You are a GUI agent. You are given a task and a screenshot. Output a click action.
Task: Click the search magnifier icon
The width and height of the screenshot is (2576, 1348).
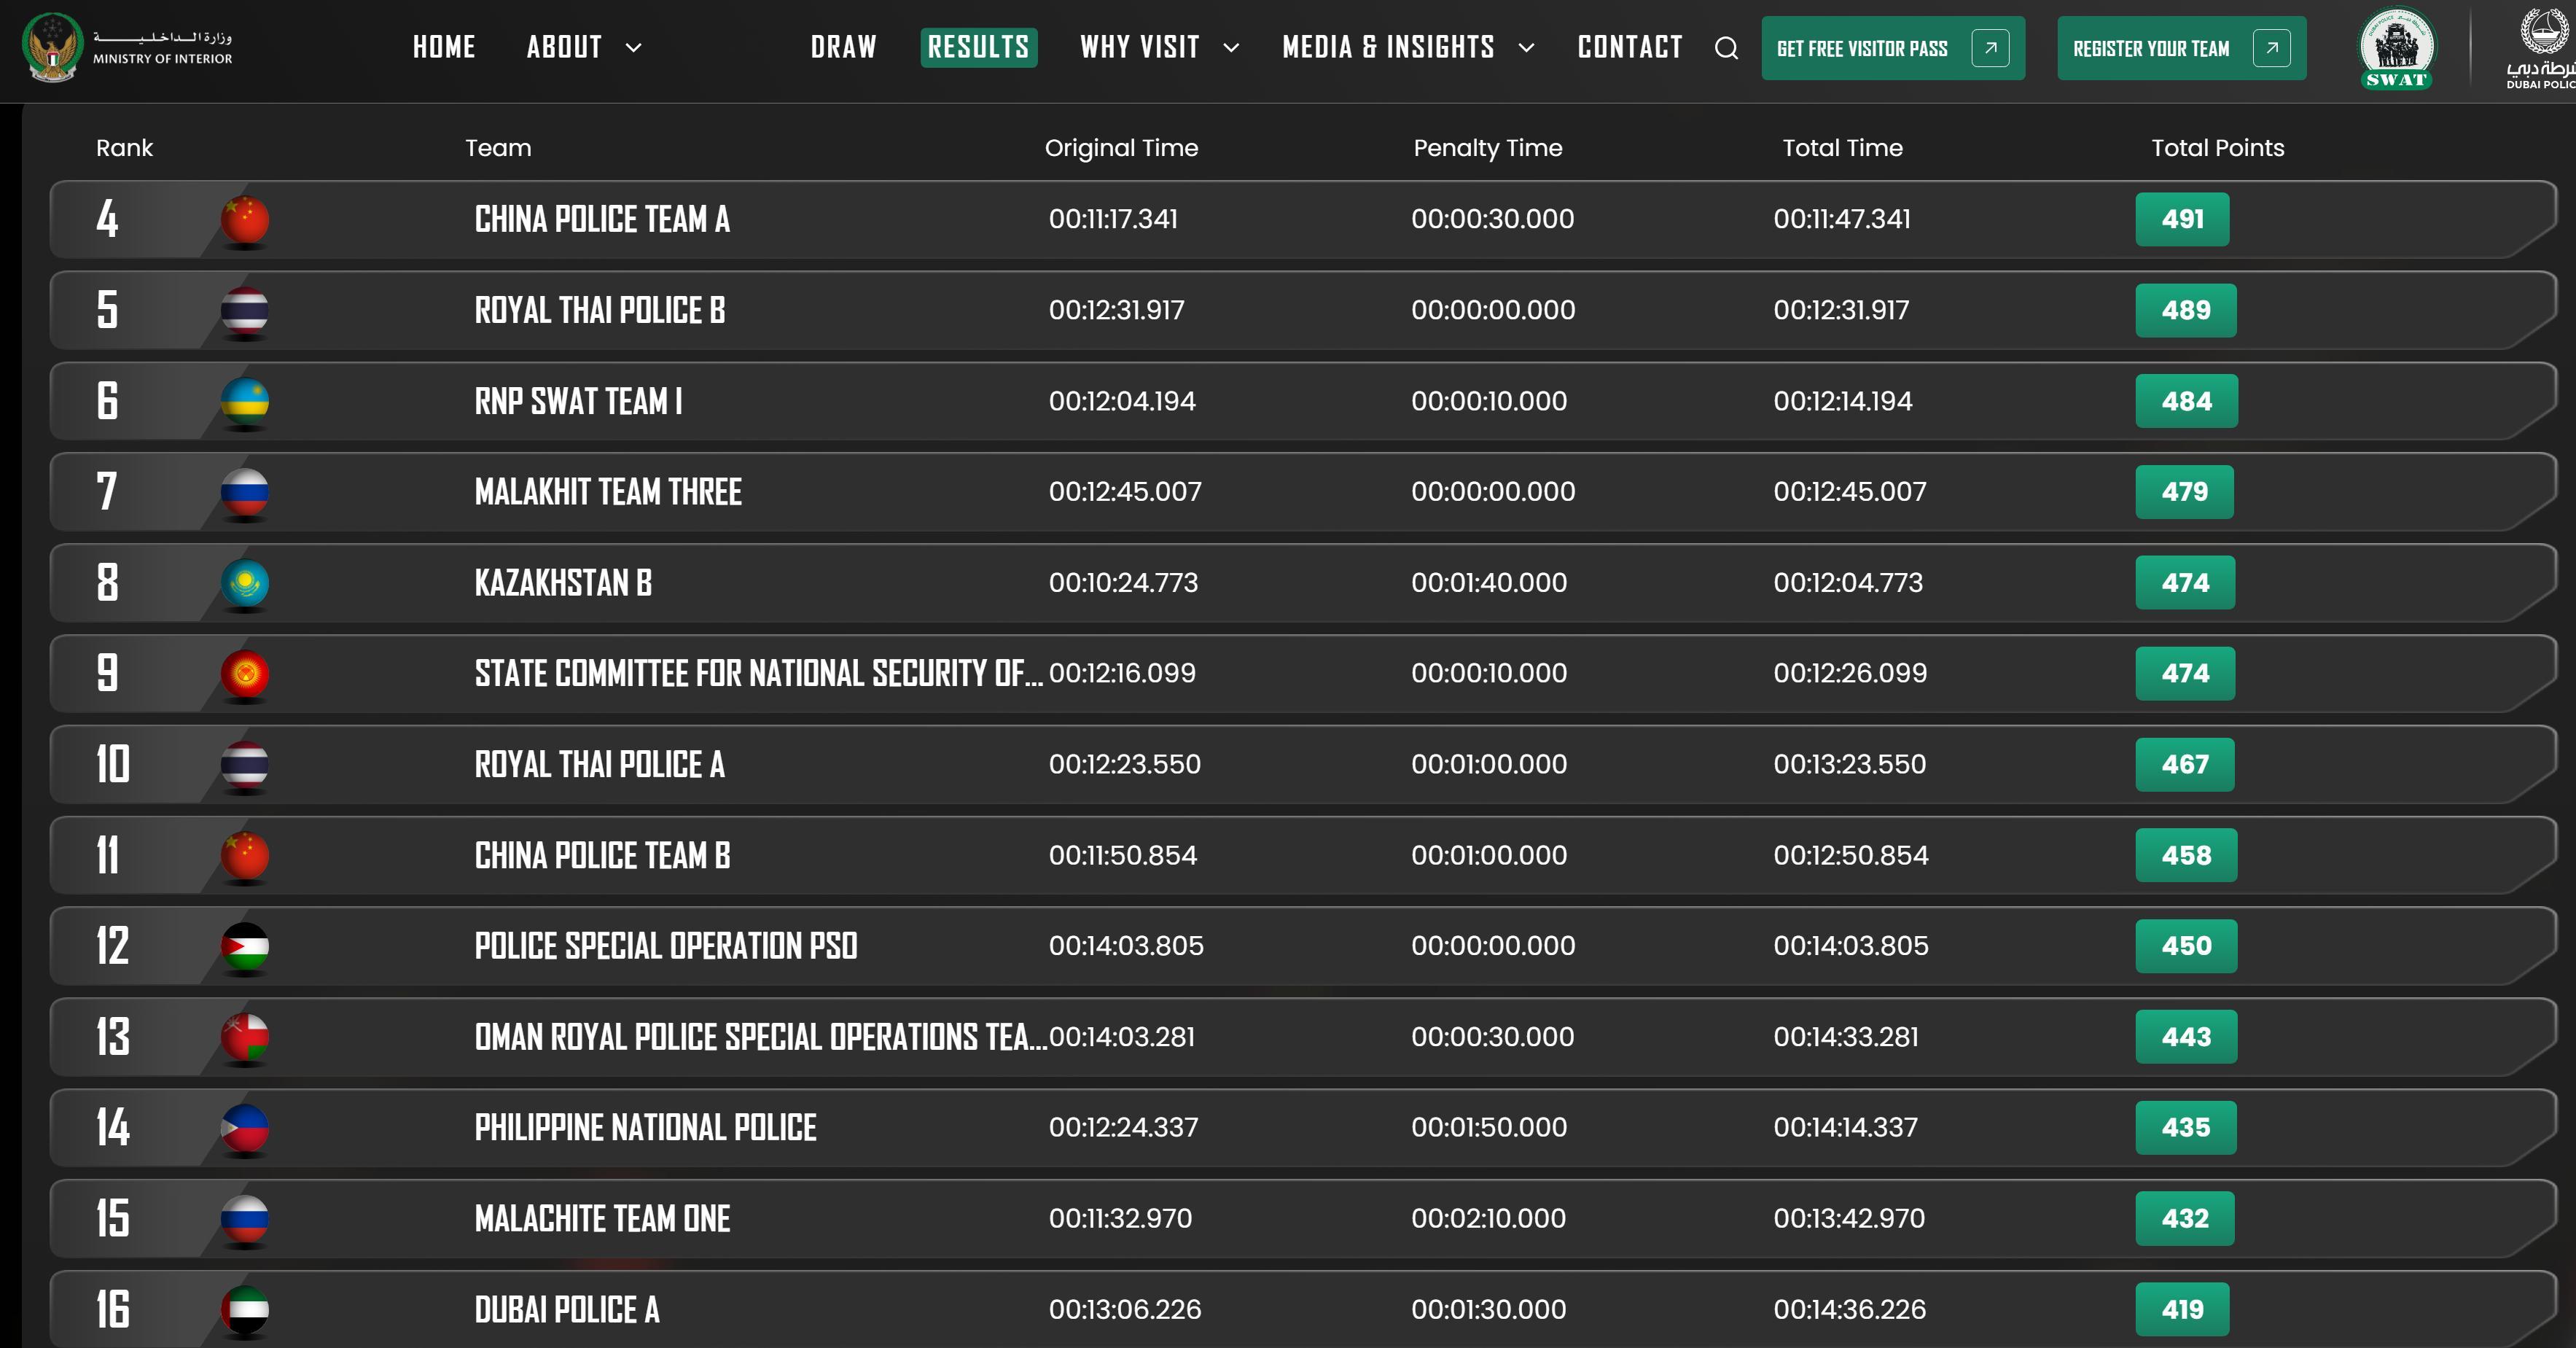pos(1726,48)
